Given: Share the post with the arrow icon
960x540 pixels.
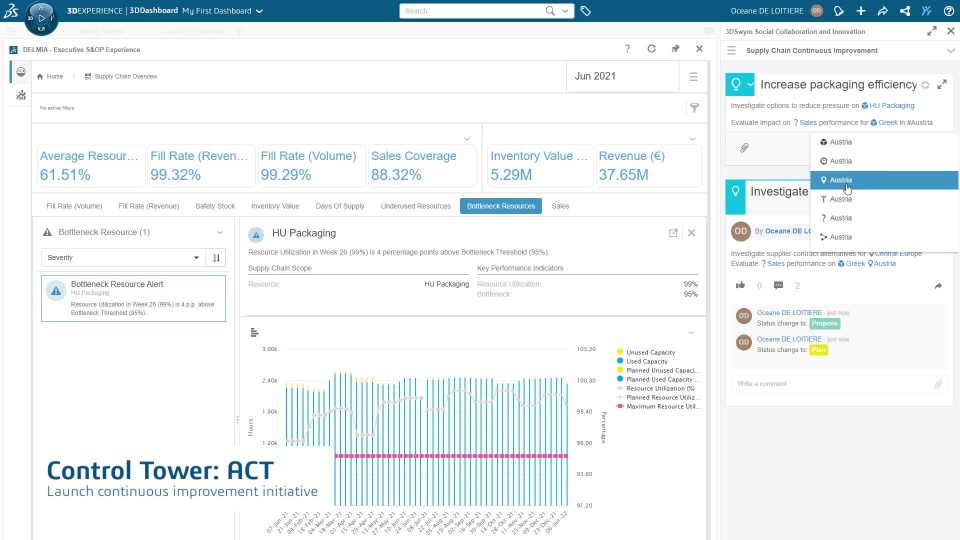Looking at the screenshot, I should tap(938, 286).
